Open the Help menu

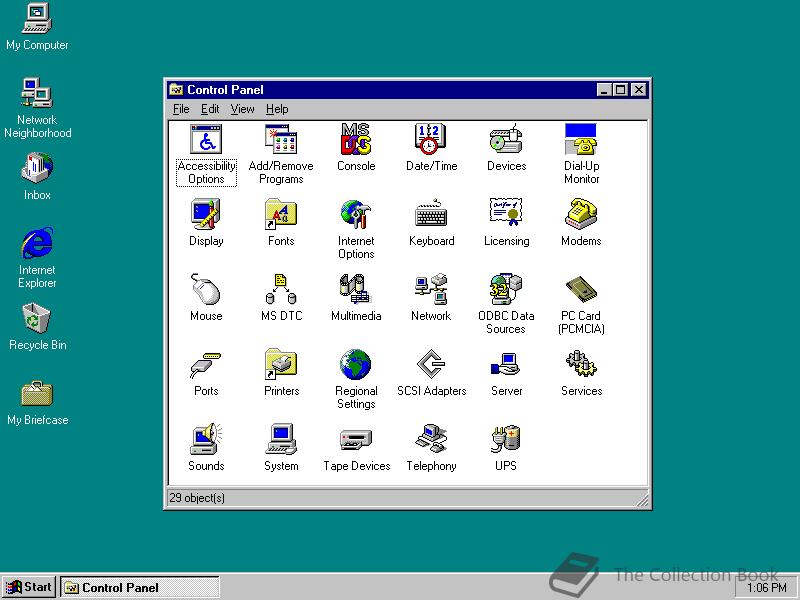coord(277,109)
